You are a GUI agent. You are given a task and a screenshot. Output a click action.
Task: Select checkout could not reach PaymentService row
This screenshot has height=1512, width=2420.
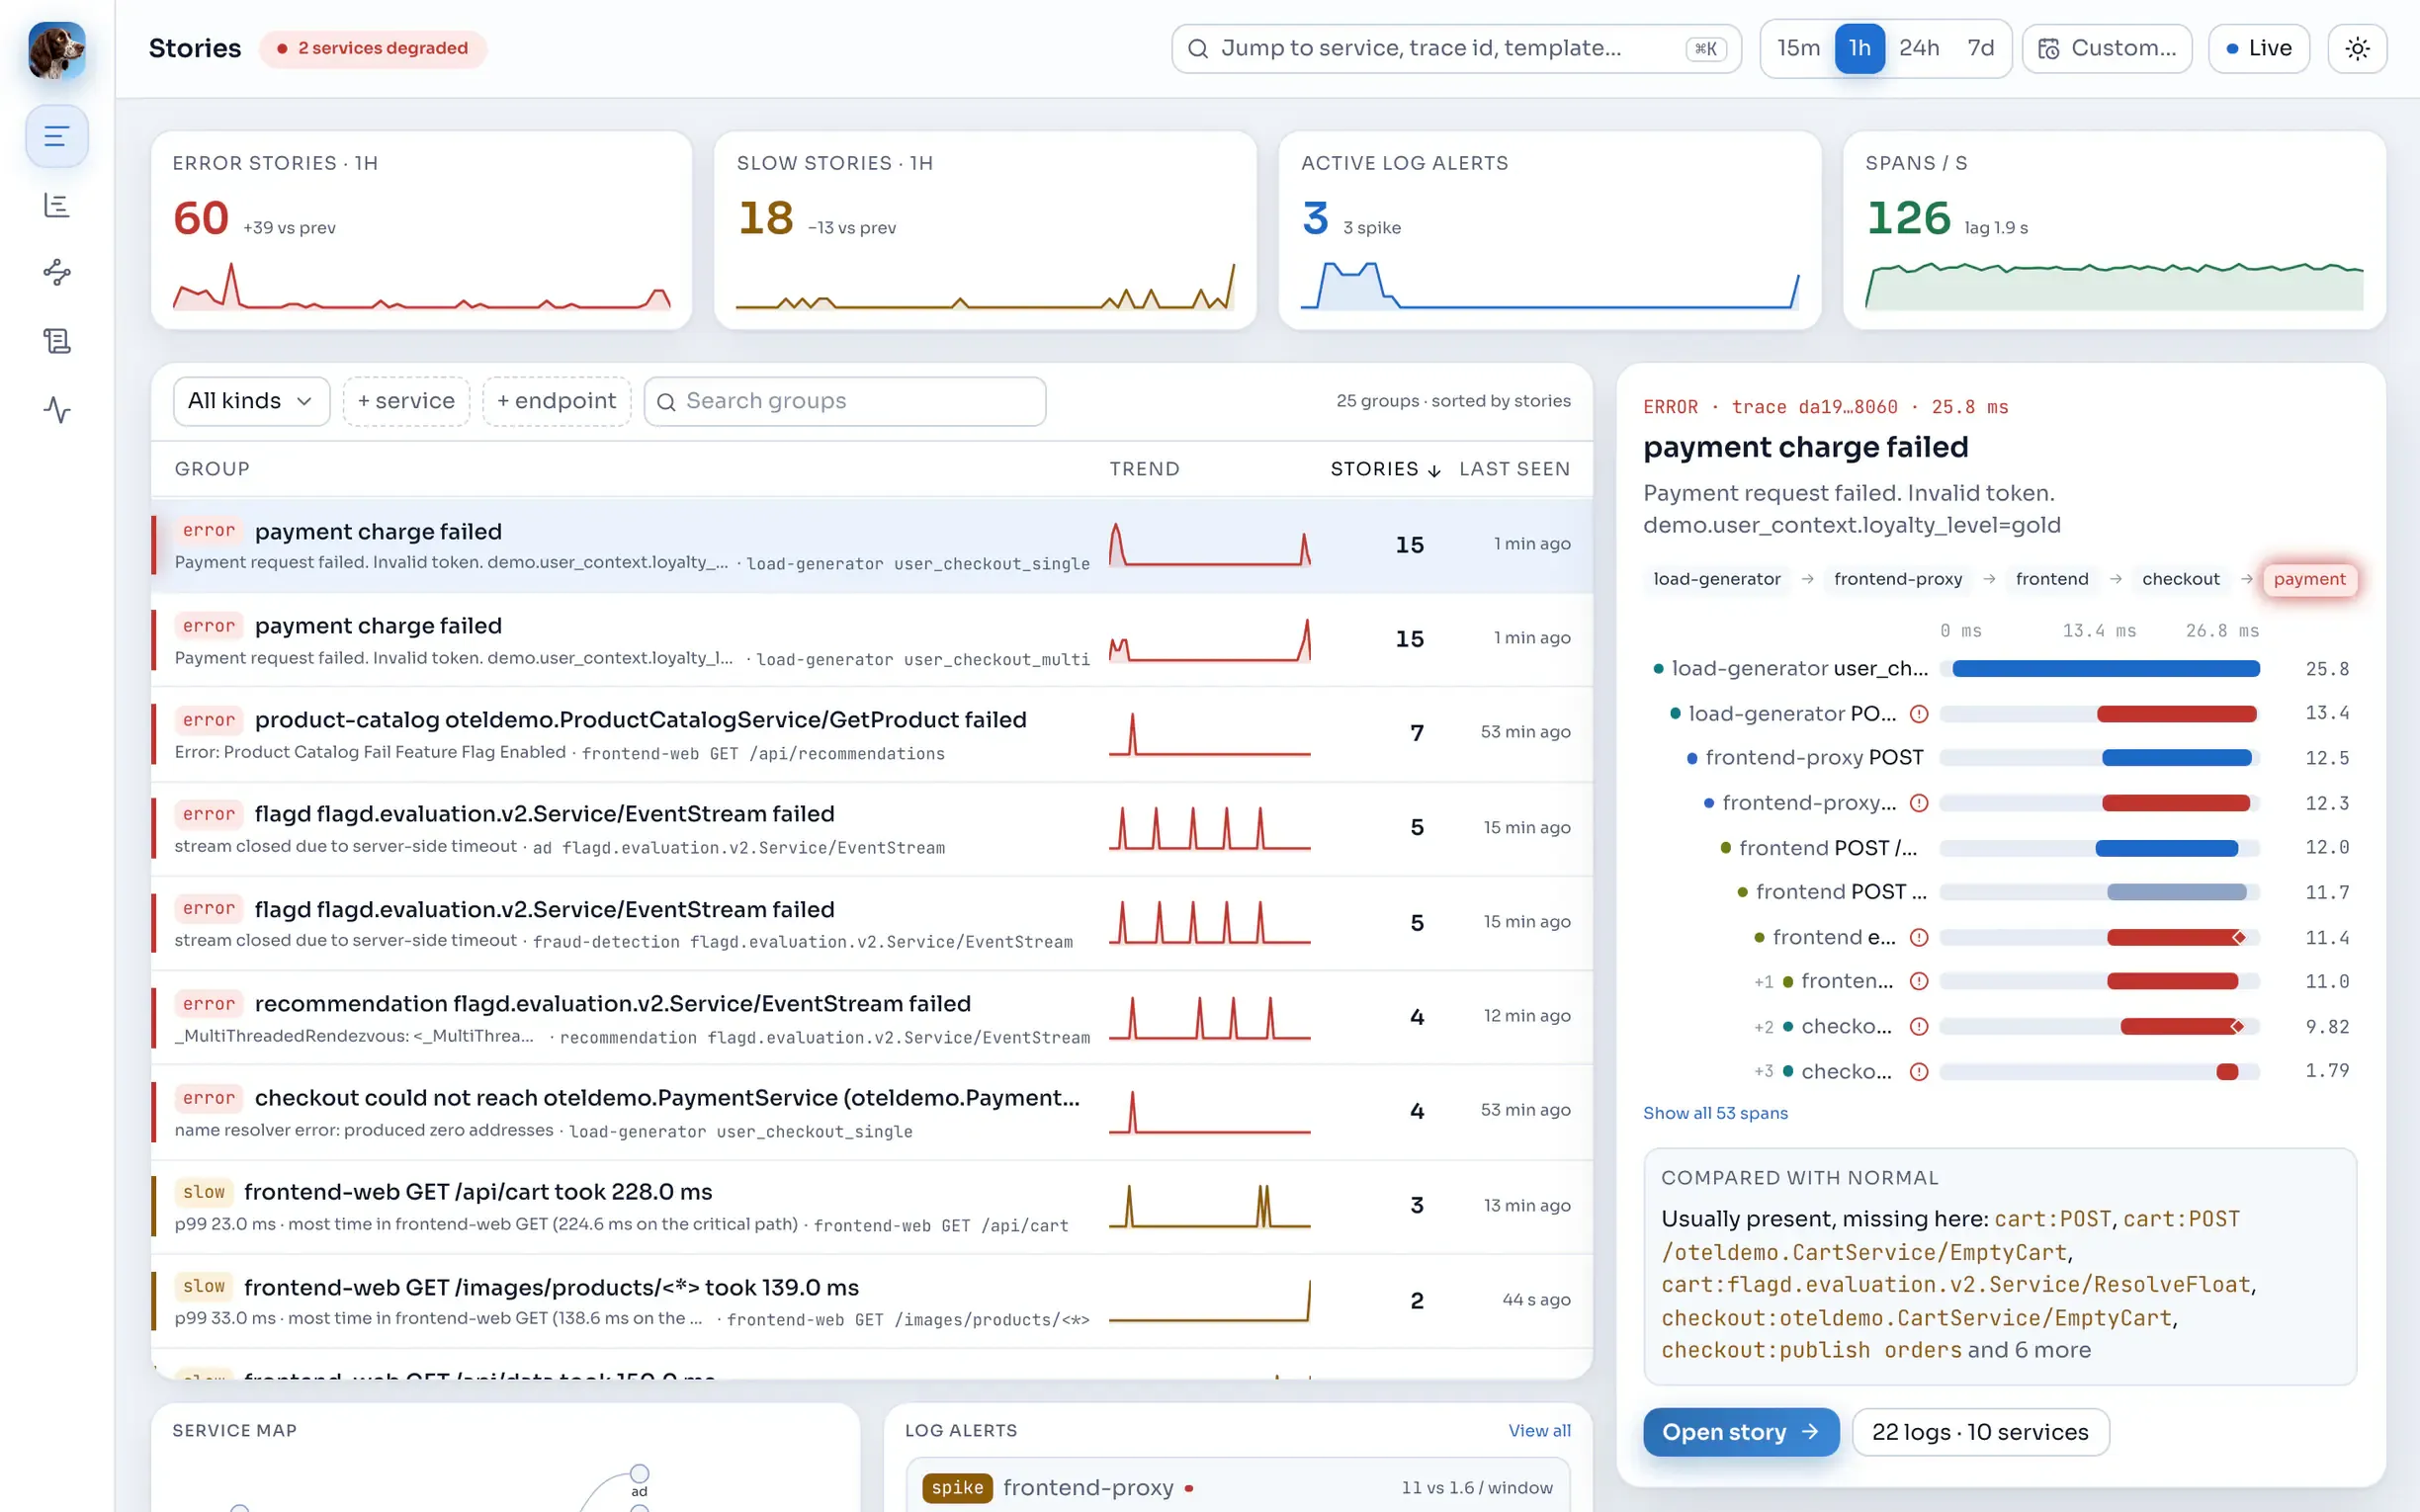(872, 1112)
